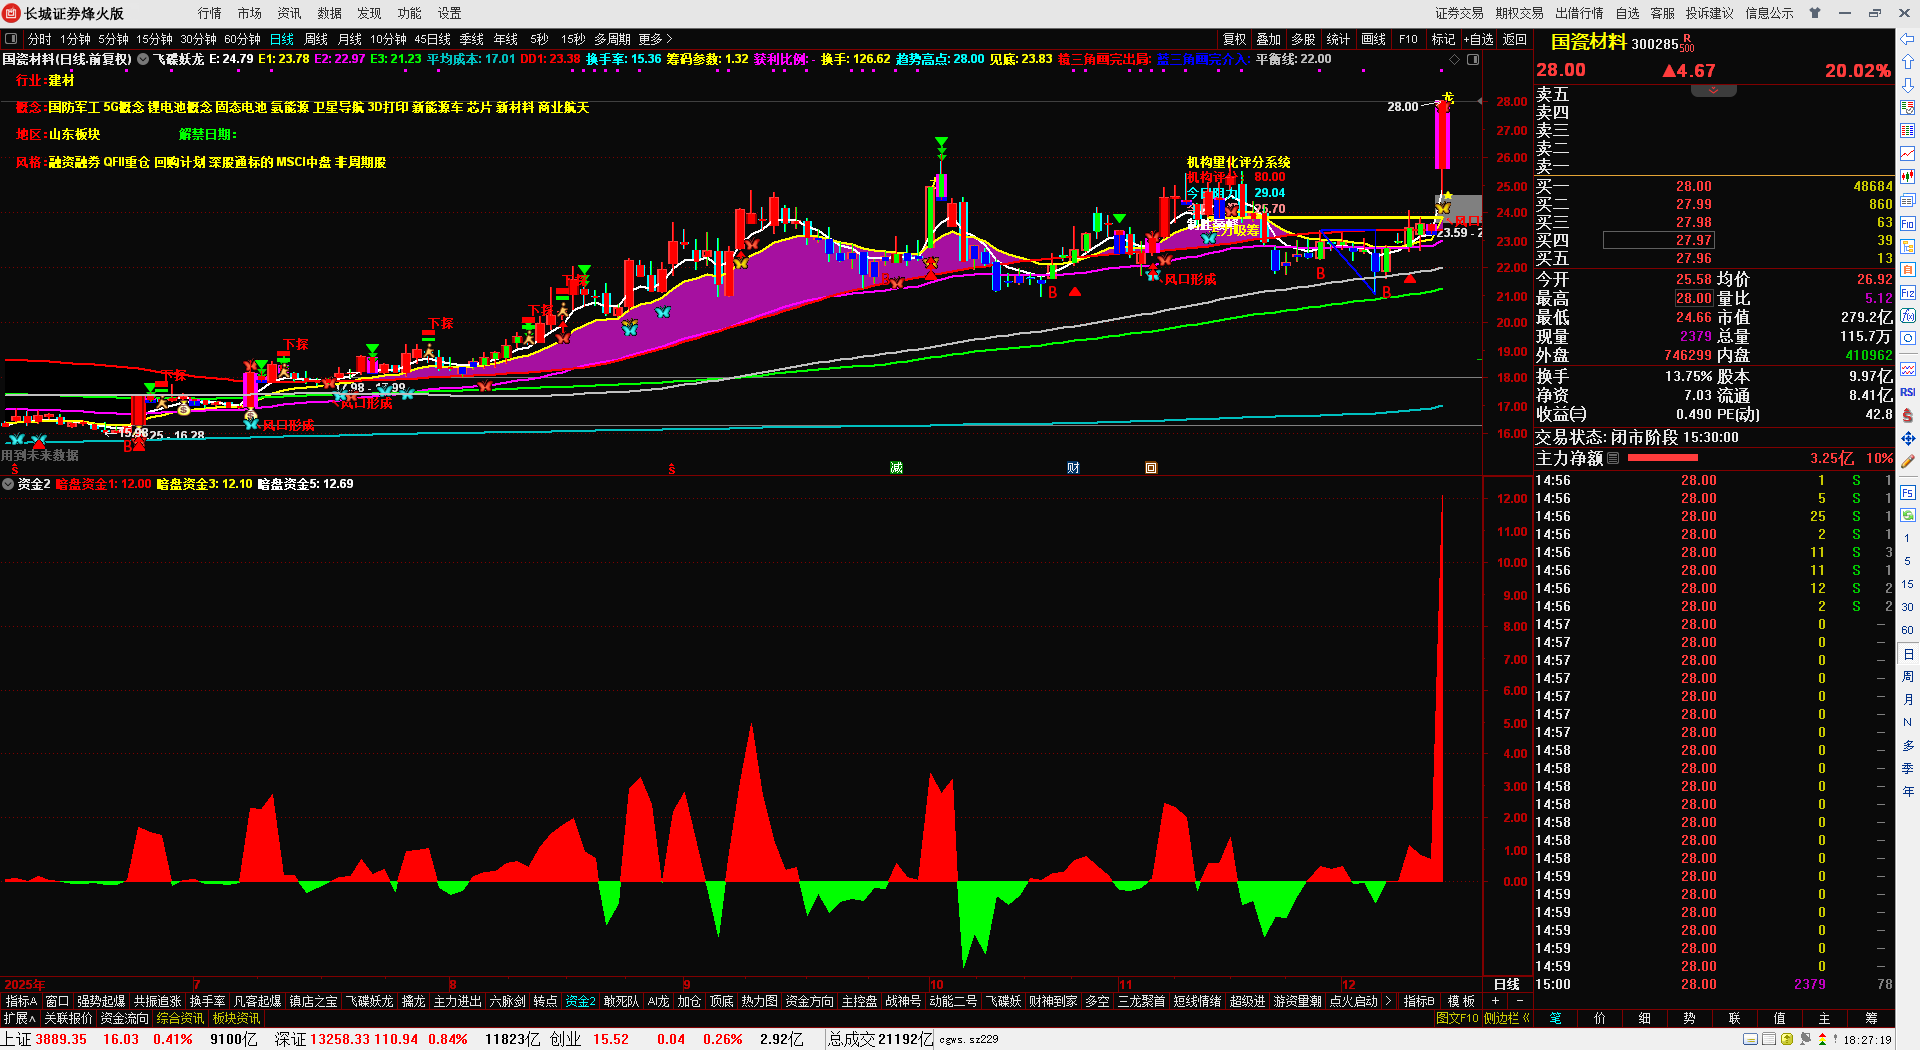1920x1050 pixels.
Task: Click the - zoom-out chart button
Action: tap(1520, 1001)
